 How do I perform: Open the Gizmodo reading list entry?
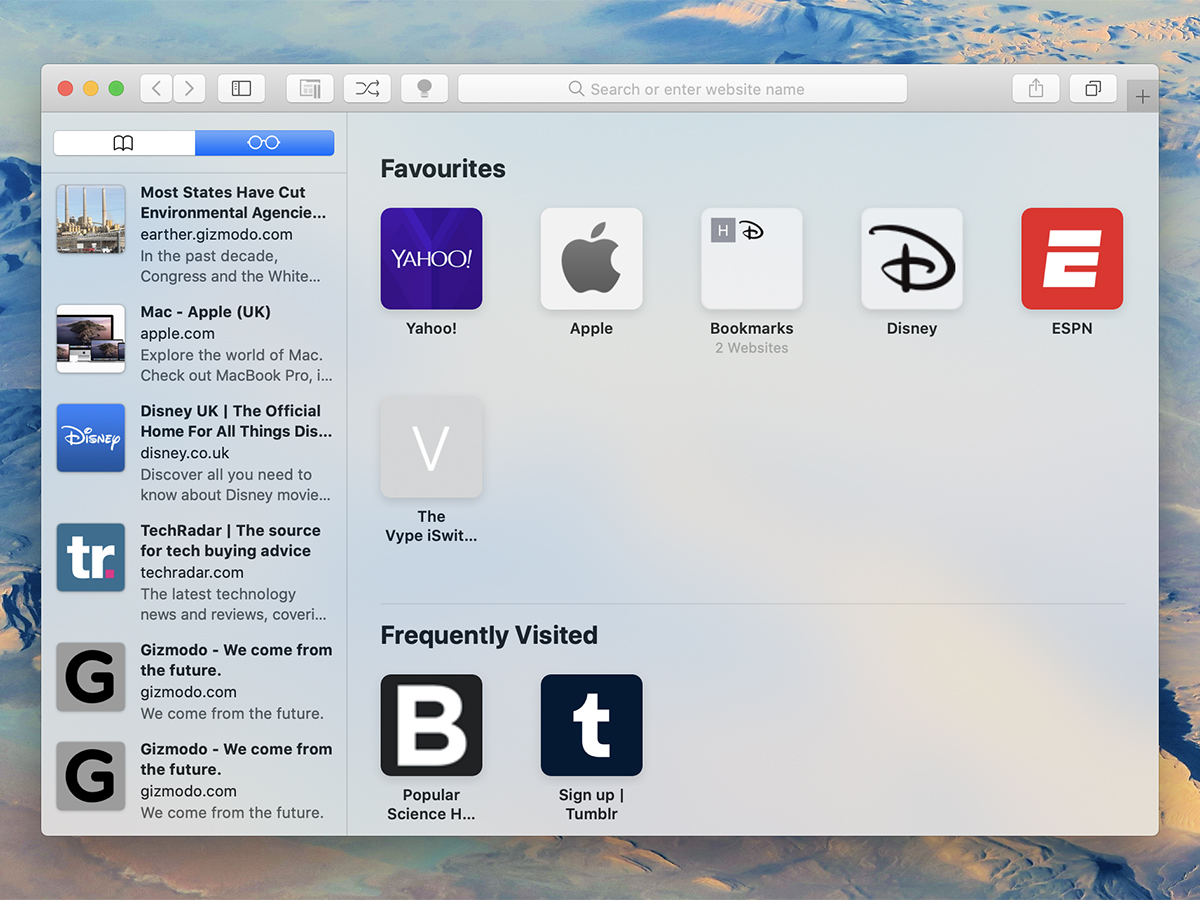pyautogui.click(x=195, y=680)
